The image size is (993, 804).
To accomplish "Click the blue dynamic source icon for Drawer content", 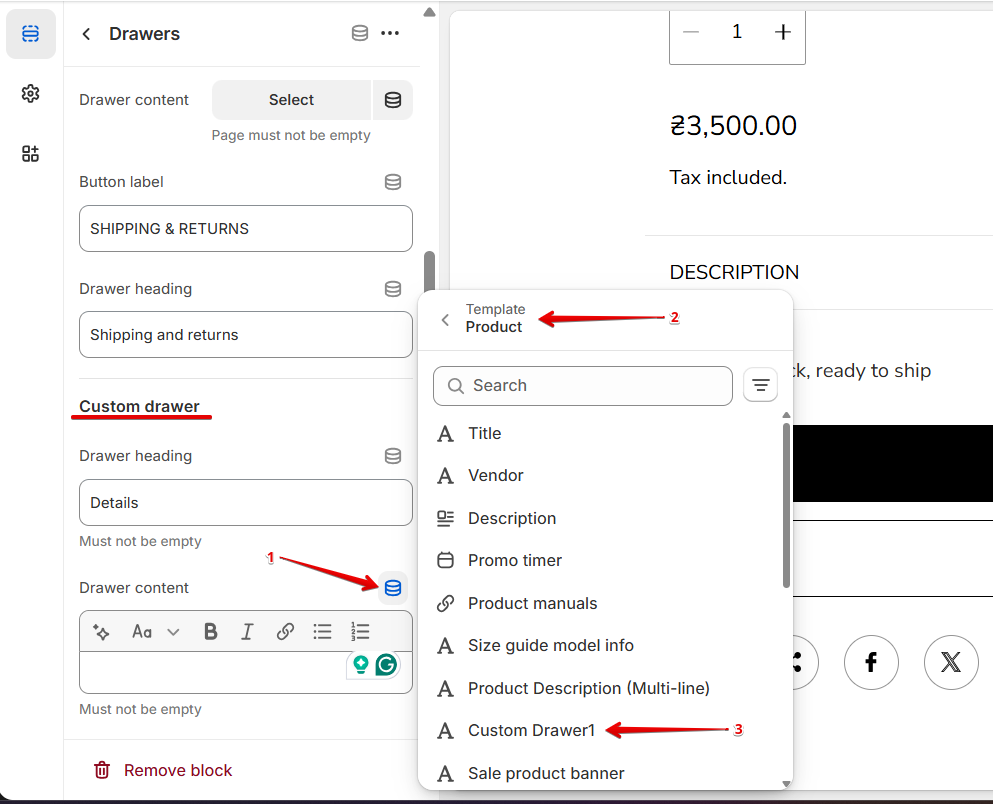I will 393,588.
